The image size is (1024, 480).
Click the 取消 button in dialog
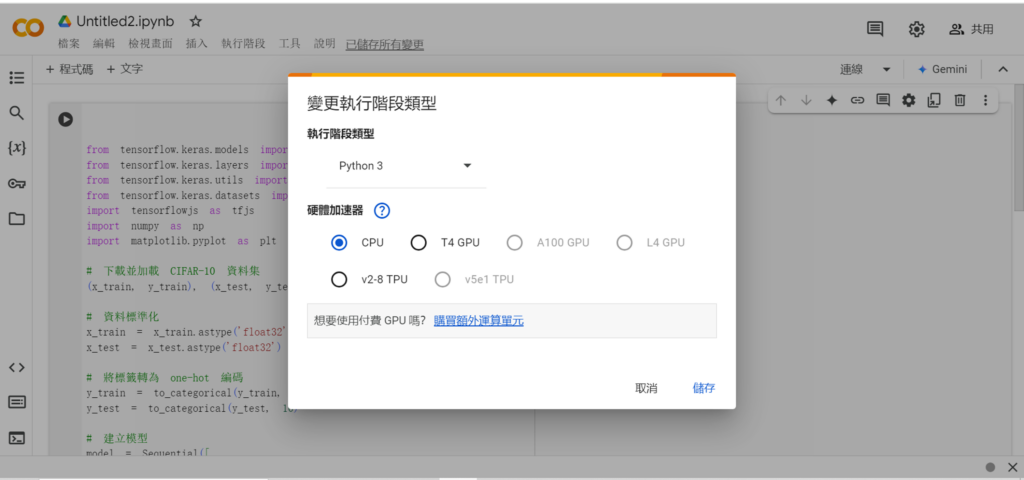(x=646, y=388)
